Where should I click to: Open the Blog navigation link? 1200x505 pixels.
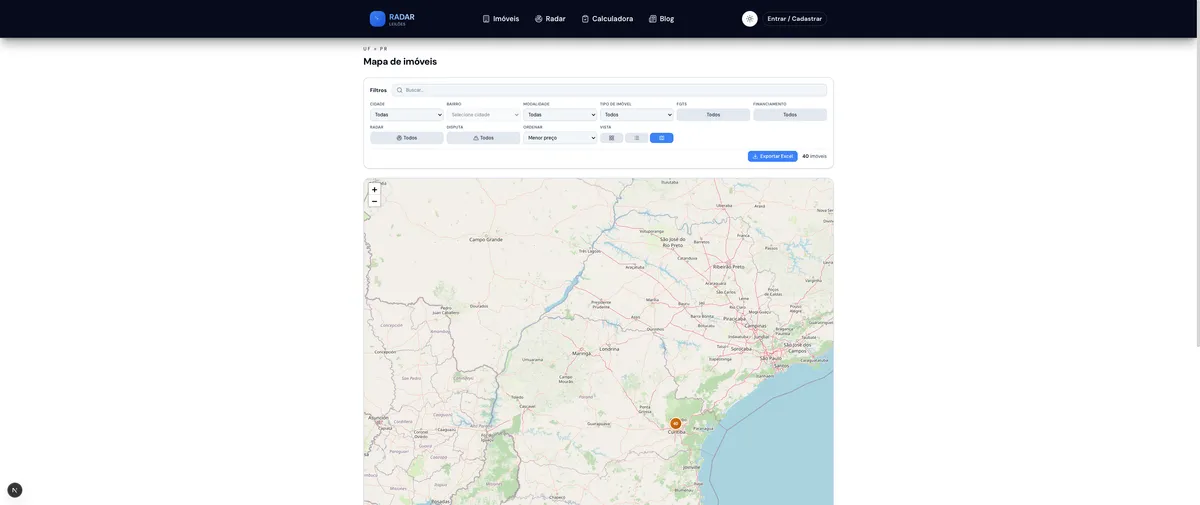661,19
